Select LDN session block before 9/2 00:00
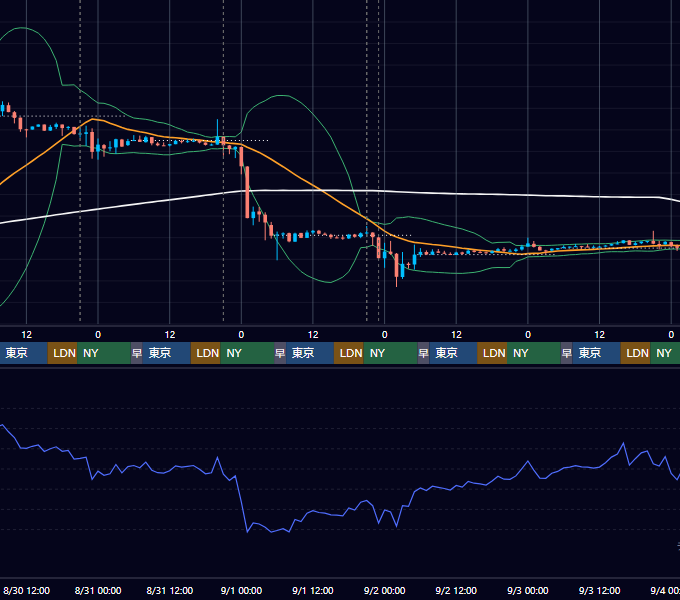 [x=349, y=353]
